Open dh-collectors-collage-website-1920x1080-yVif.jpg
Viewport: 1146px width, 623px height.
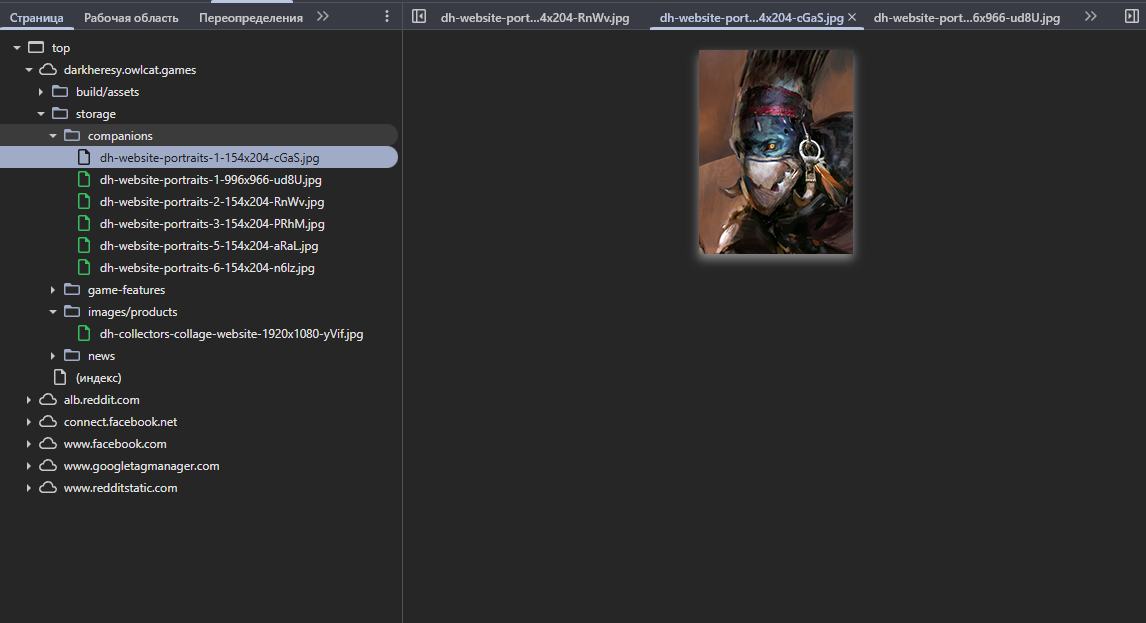click(x=231, y=333)
